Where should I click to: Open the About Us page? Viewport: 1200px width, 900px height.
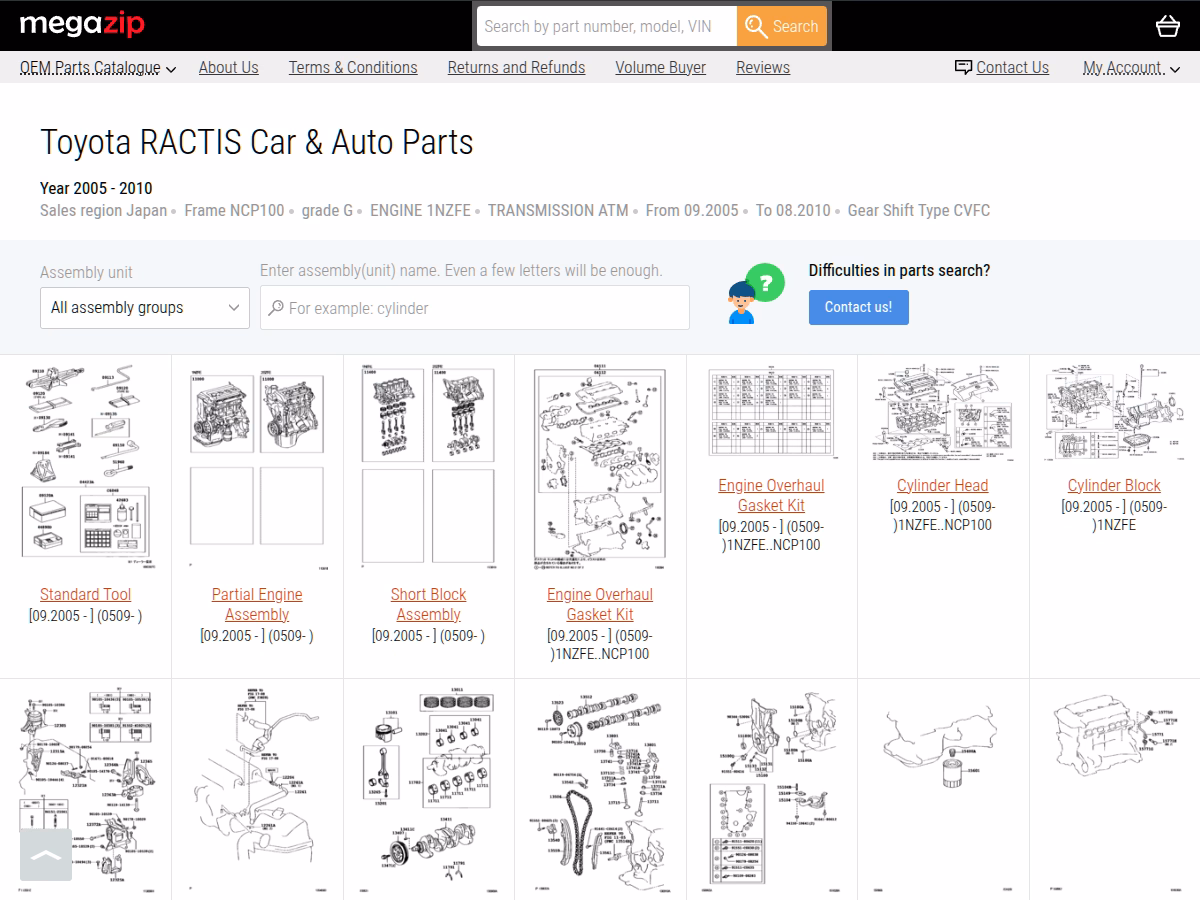pos(228,68)
